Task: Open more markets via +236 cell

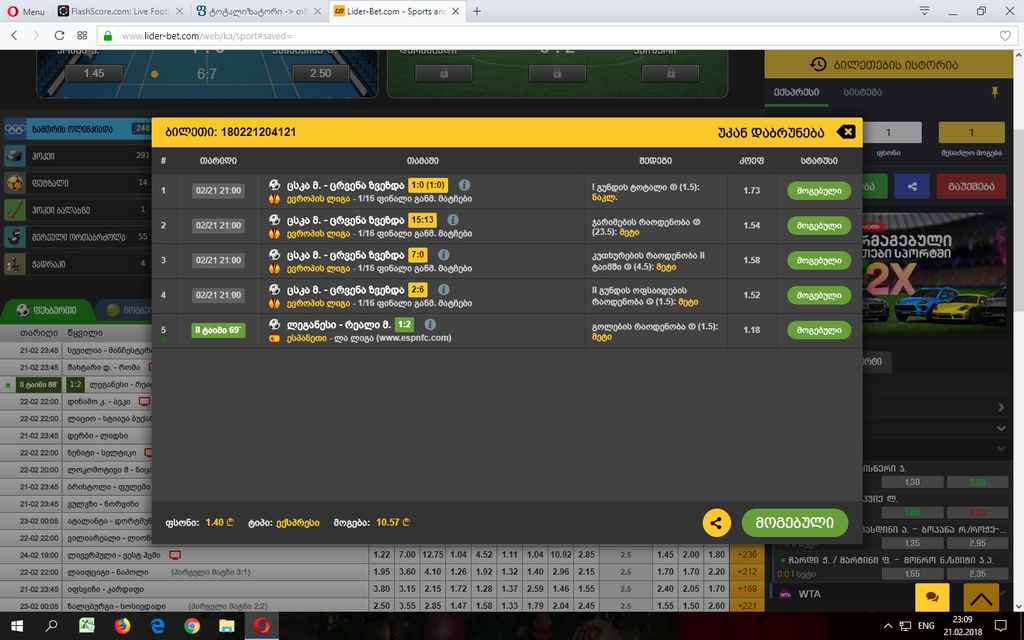Action: tap(746, 554)
